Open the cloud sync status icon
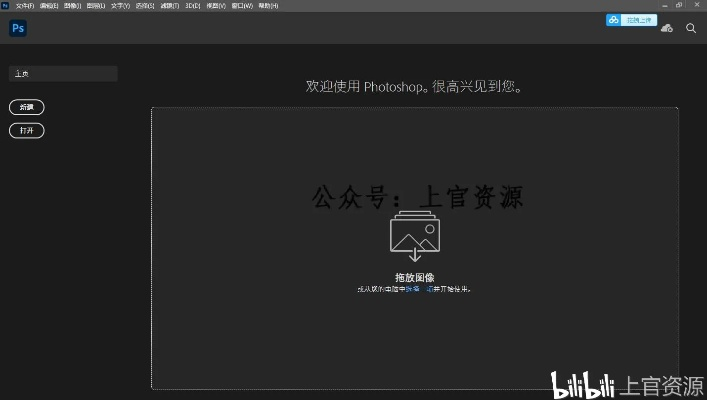The height and width of the screenshot is (400, 707). (667, 28)
